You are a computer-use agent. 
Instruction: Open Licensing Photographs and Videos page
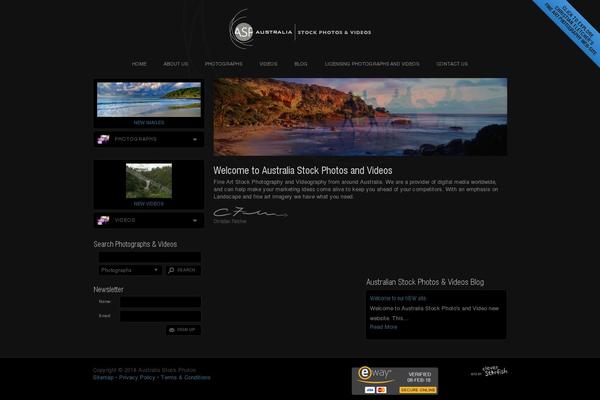coord(372,64)
